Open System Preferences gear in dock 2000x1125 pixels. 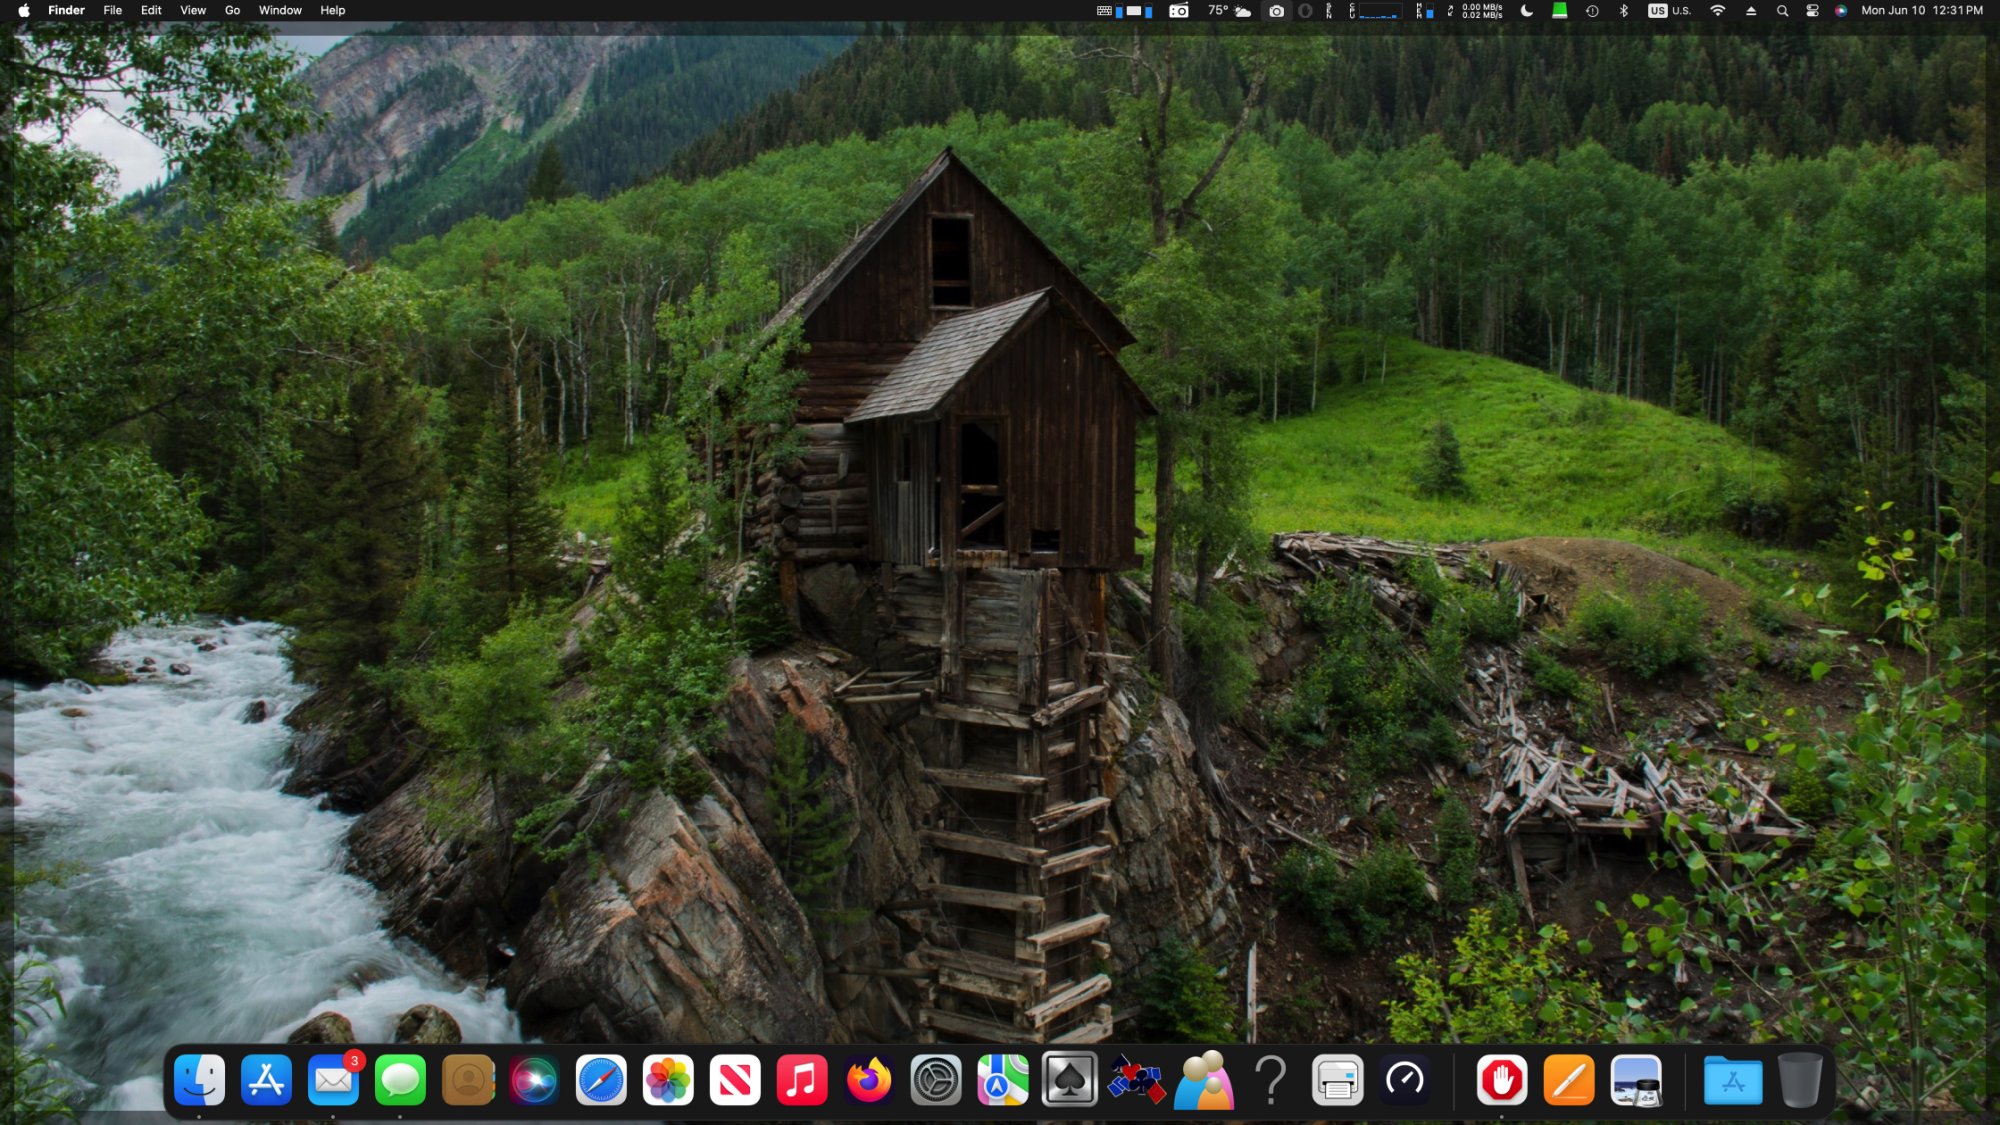[936, 1080]
